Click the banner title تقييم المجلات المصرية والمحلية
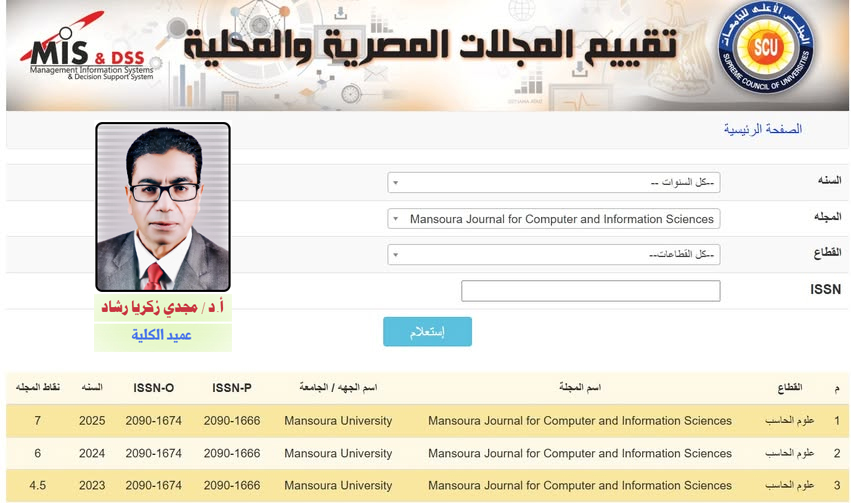 [x=430, y=46]
